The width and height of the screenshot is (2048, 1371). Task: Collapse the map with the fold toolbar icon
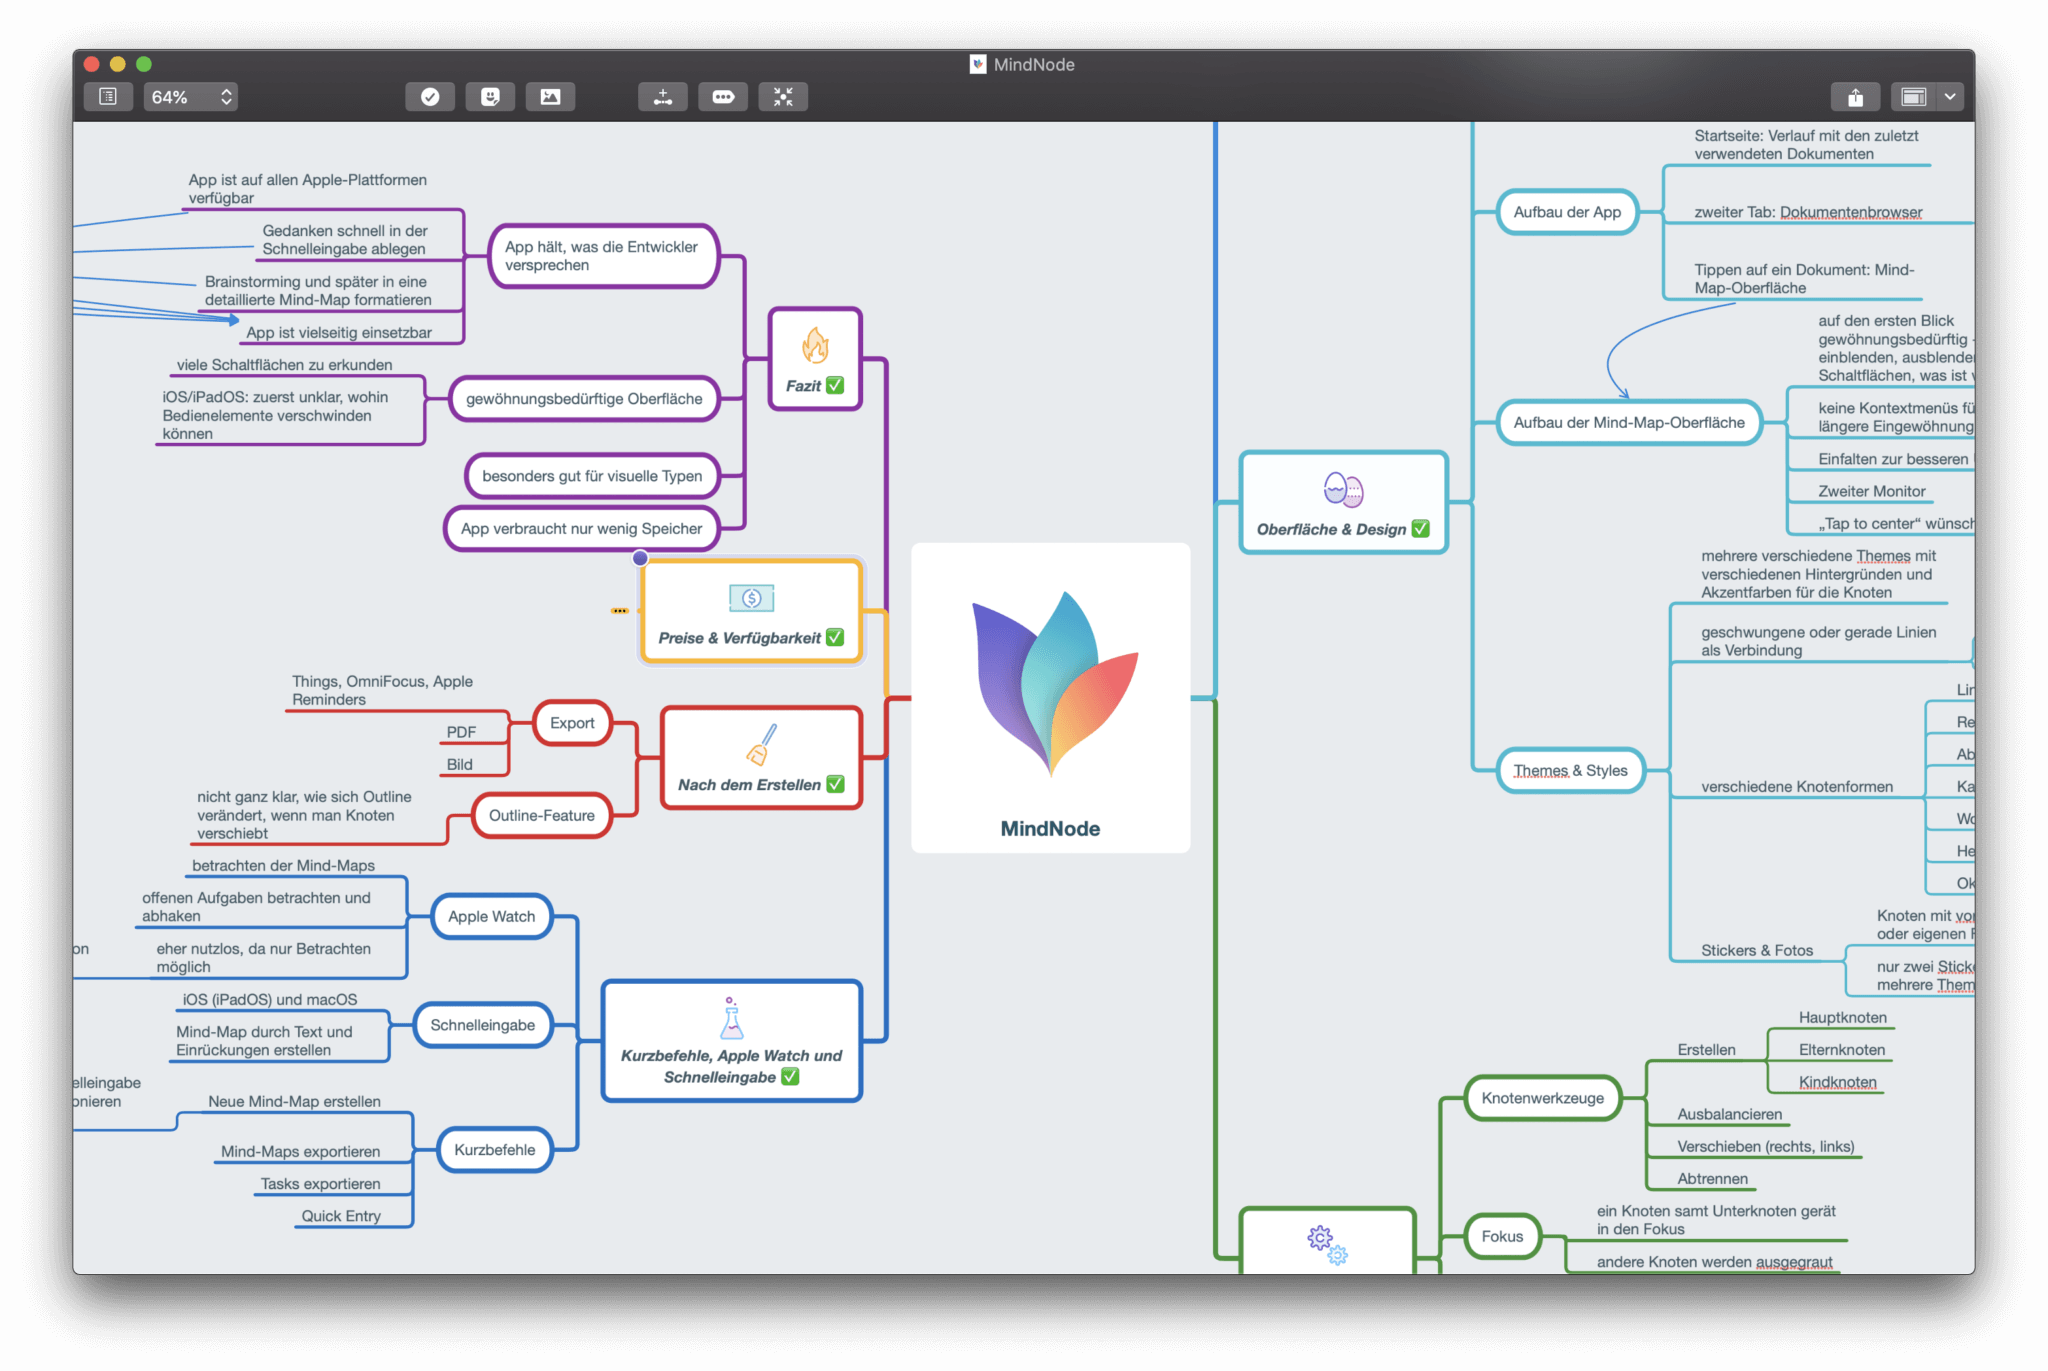tap(784, 96)
